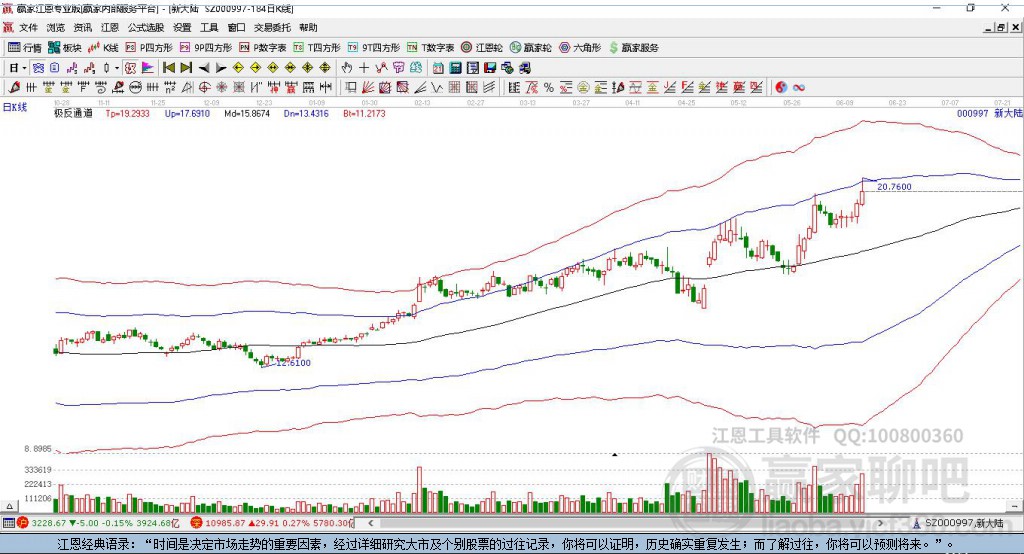Select the crosshair cursor tool
Viewport: 1024px width, 554px height.
tap(364, 68)
